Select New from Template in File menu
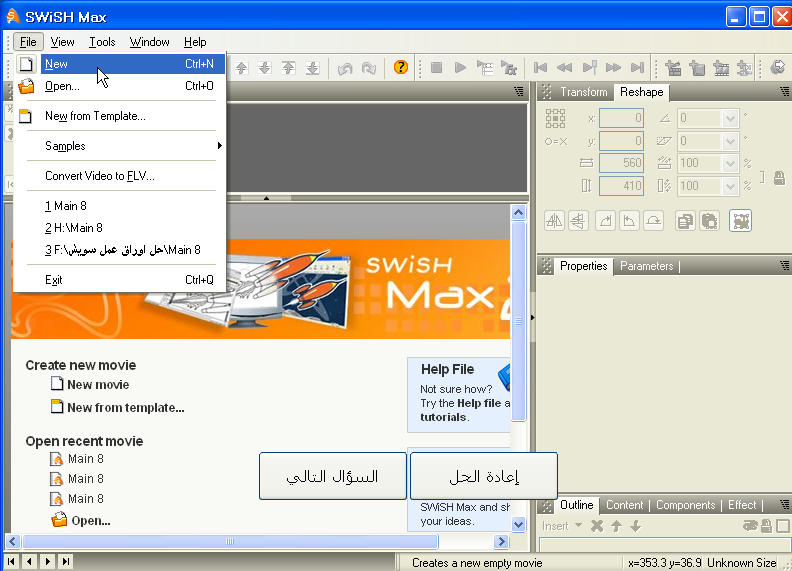Image resolution: width=792 pixels, height=571 pixels. point(95,116)
